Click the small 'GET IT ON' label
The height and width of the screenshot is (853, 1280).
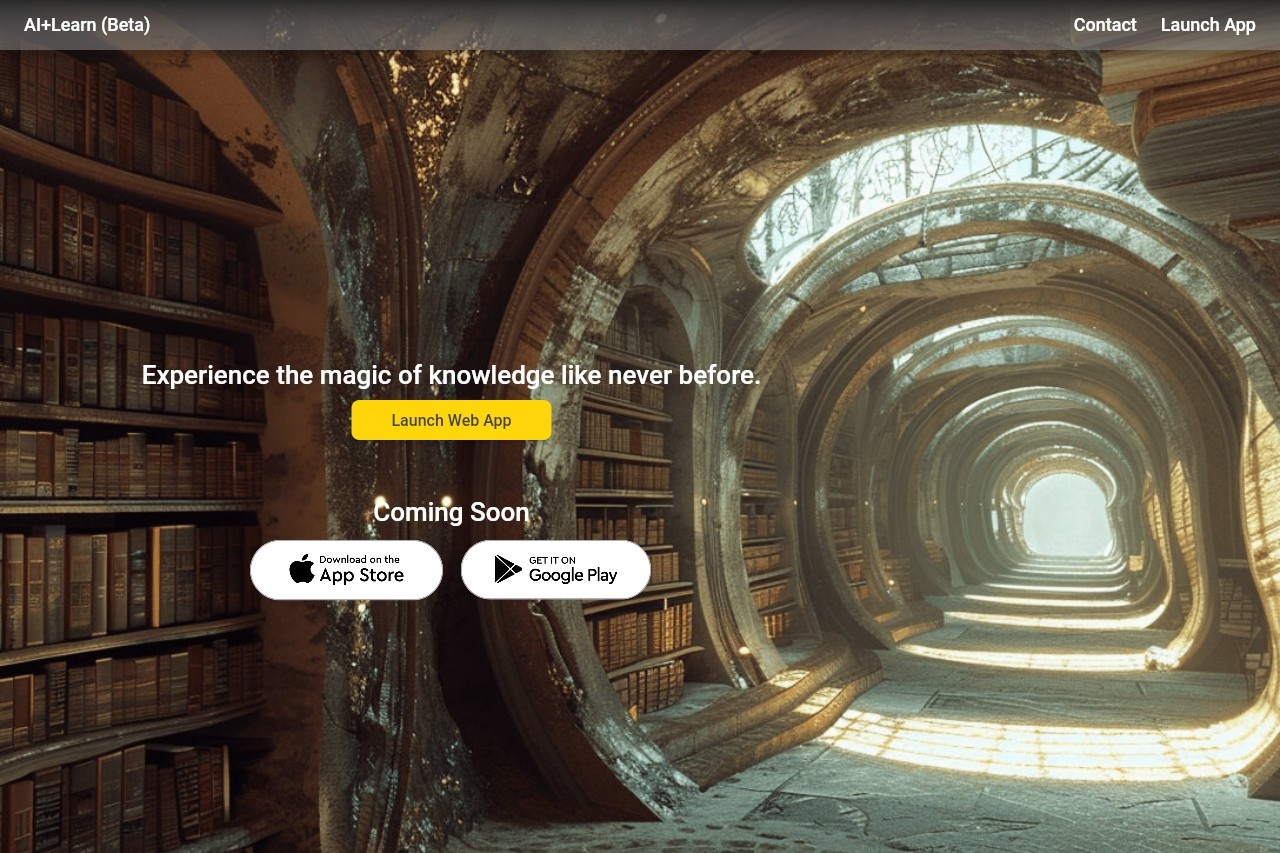552,560
